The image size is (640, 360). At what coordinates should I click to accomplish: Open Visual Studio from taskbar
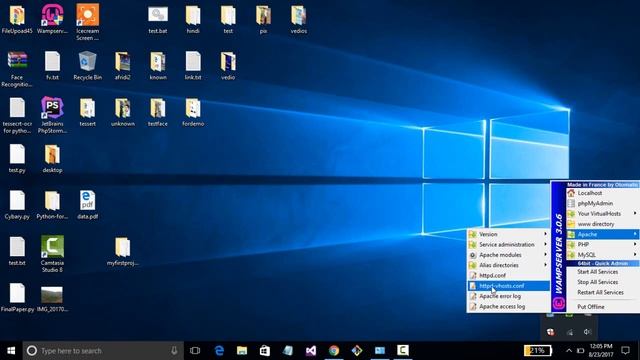[311, 351]
